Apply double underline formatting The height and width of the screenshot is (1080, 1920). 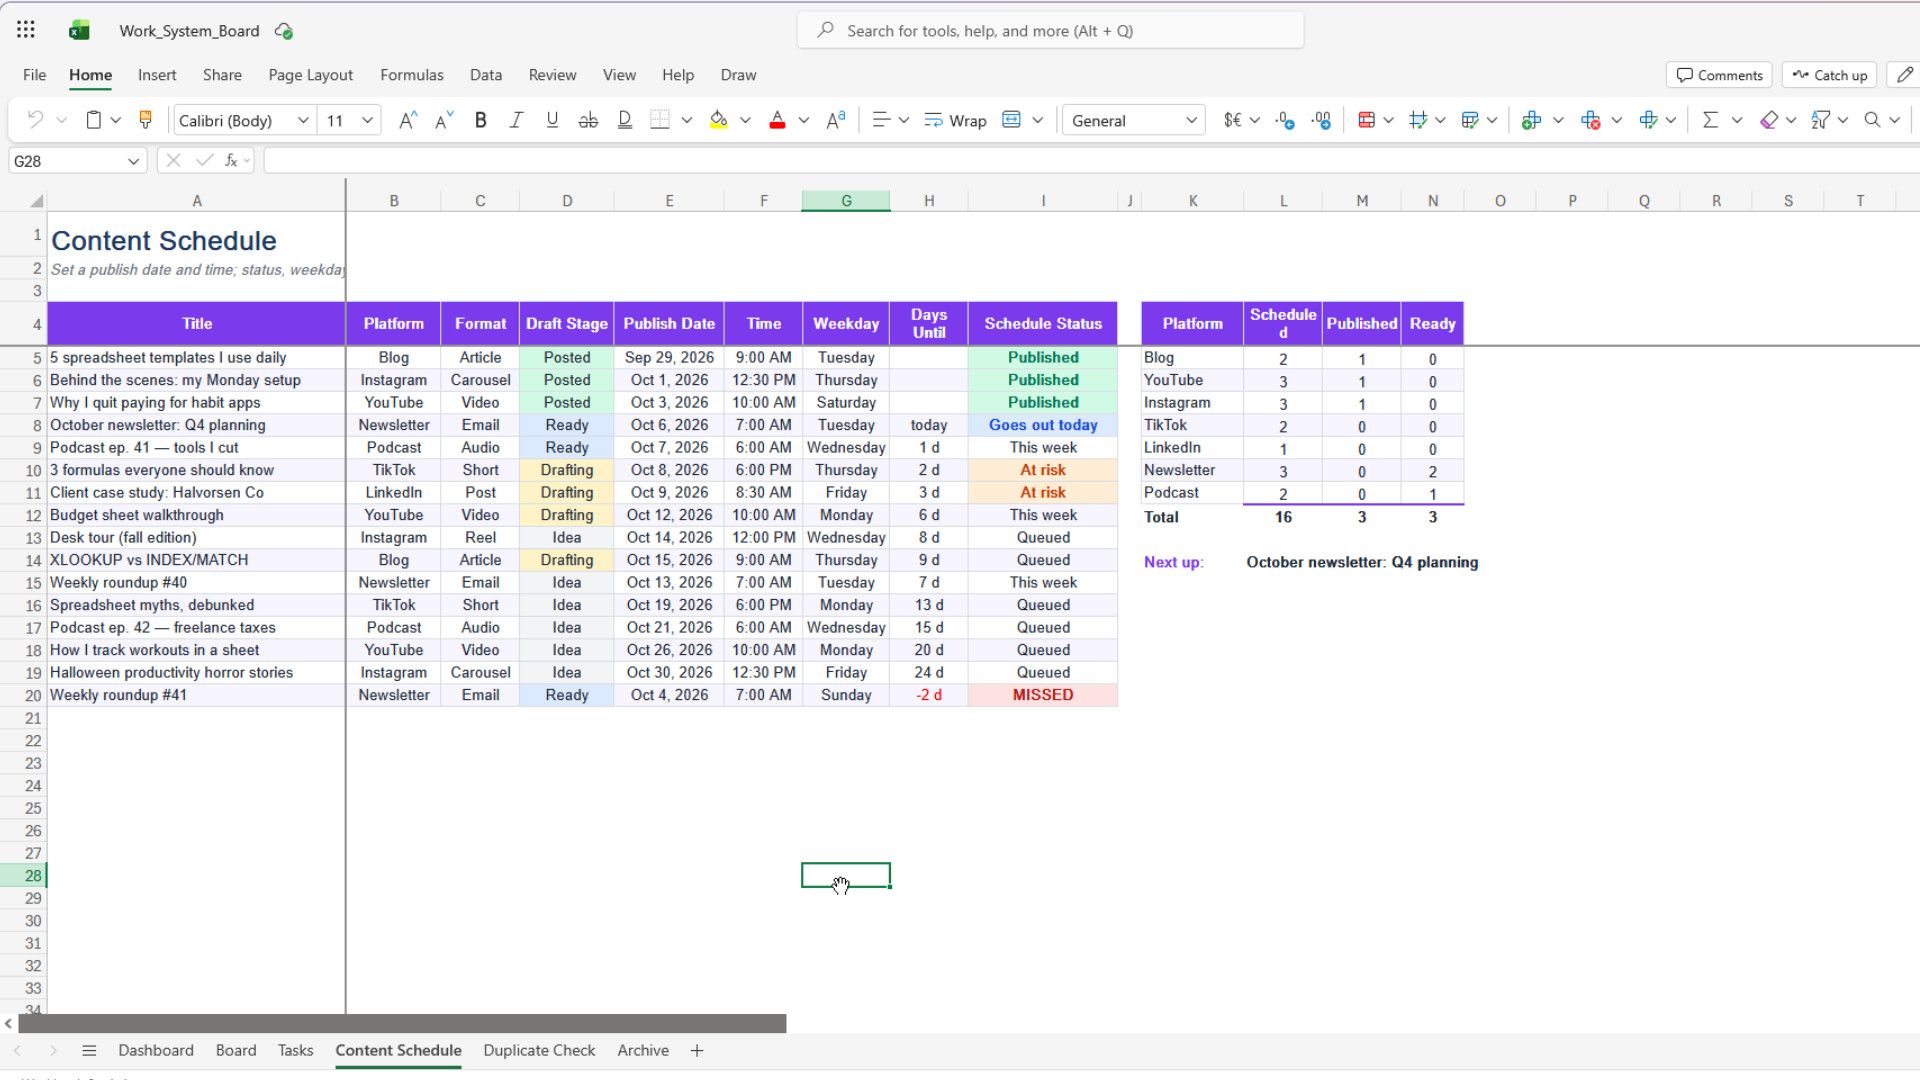(625, 120)
